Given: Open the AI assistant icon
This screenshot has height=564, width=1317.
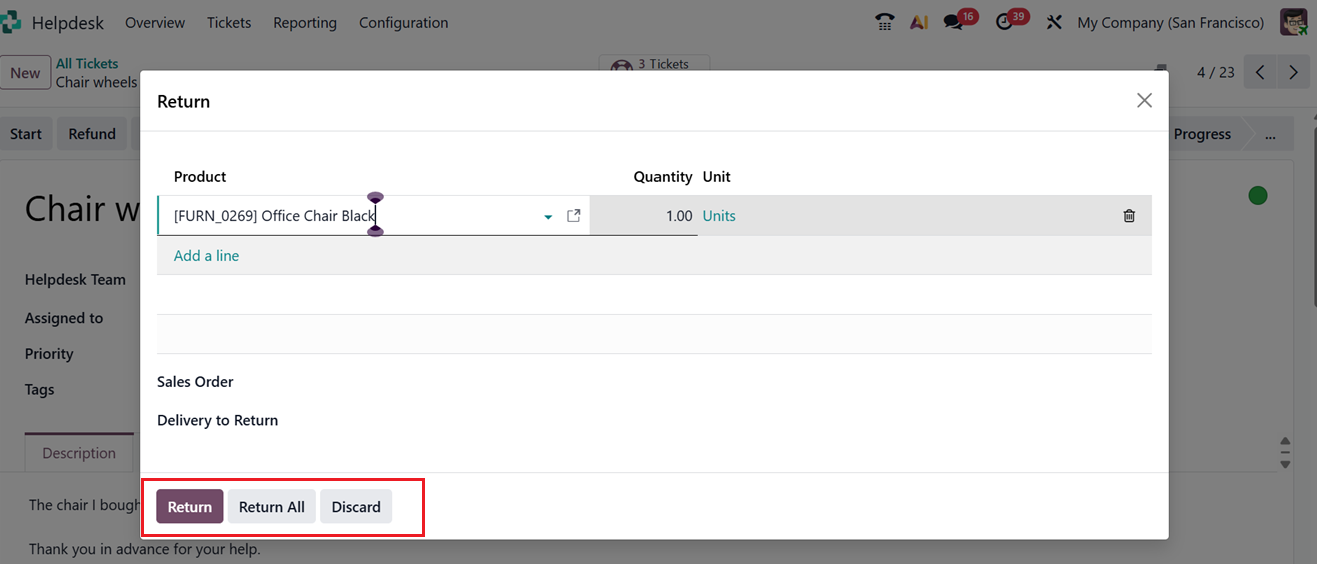Looking at the screenshot, I should pos(919,22).
